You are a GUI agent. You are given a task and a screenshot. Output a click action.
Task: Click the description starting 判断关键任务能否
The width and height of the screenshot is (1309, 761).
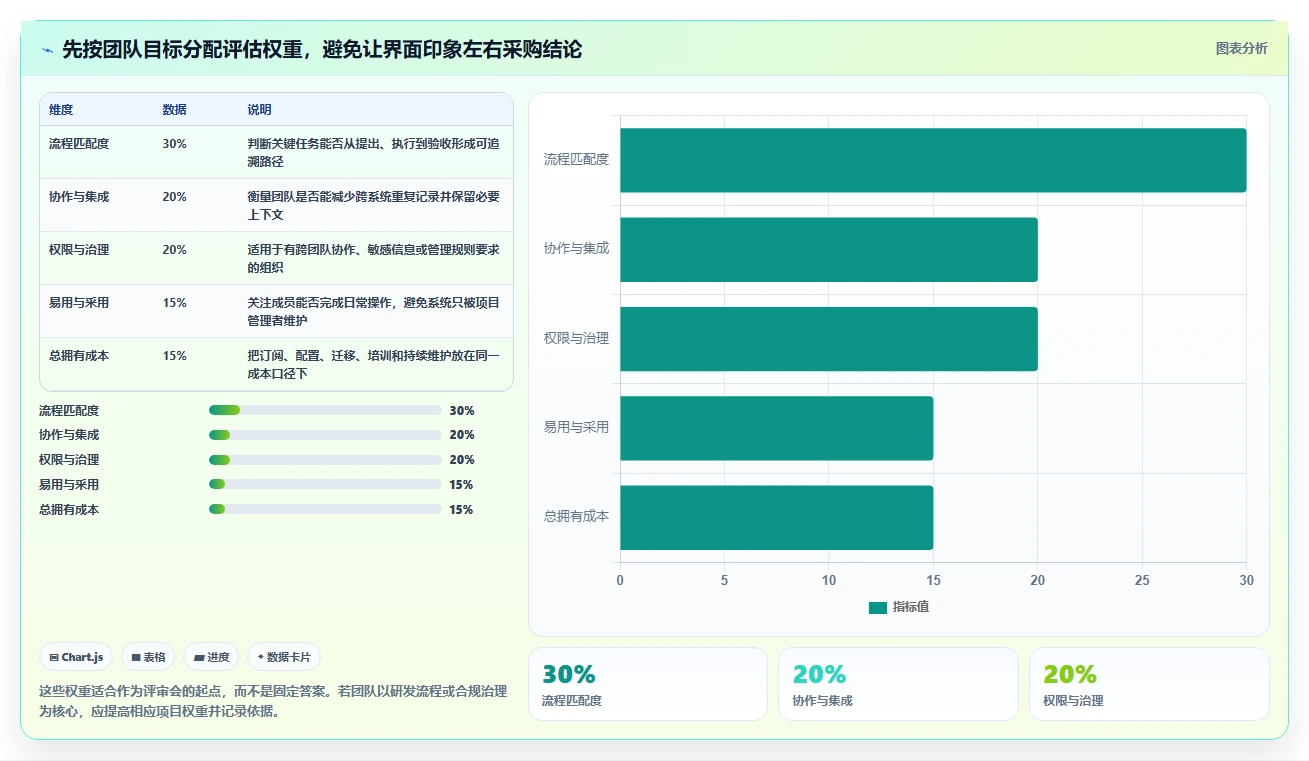click(374, 153)
